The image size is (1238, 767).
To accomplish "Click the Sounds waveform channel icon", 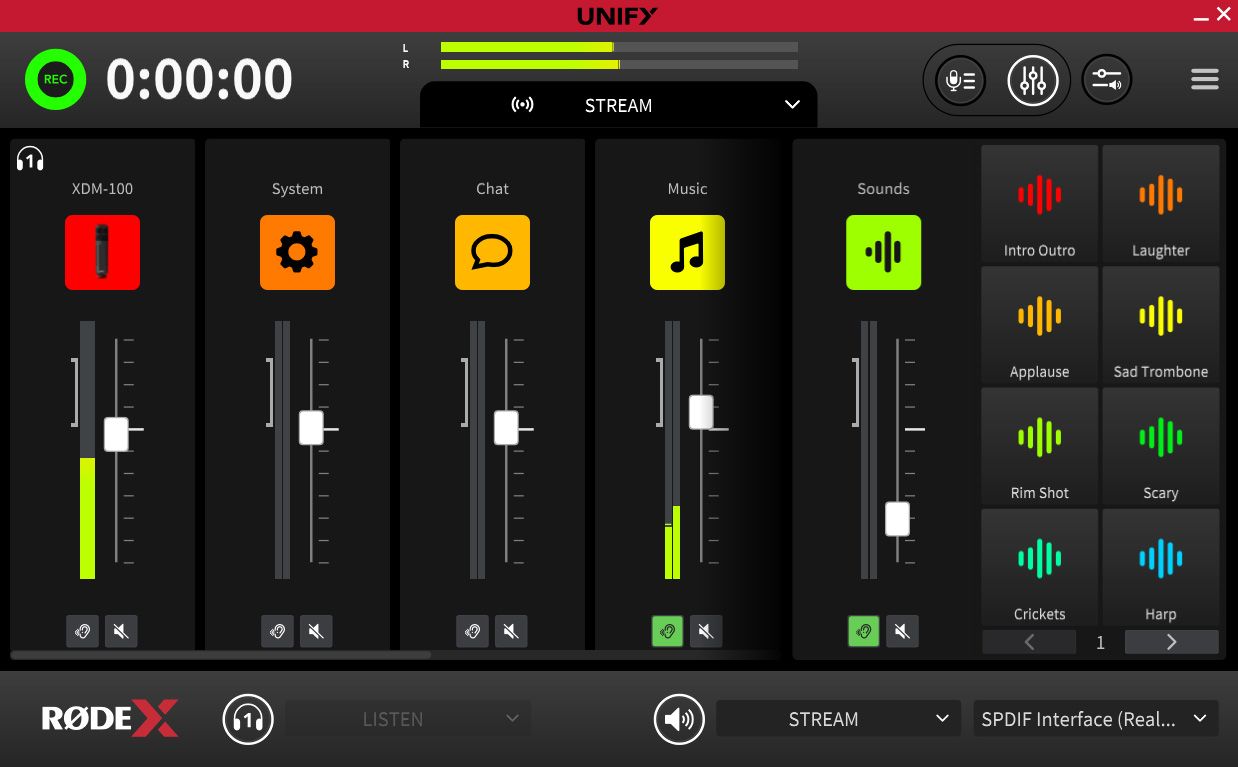I will click(x=883, y=252).
